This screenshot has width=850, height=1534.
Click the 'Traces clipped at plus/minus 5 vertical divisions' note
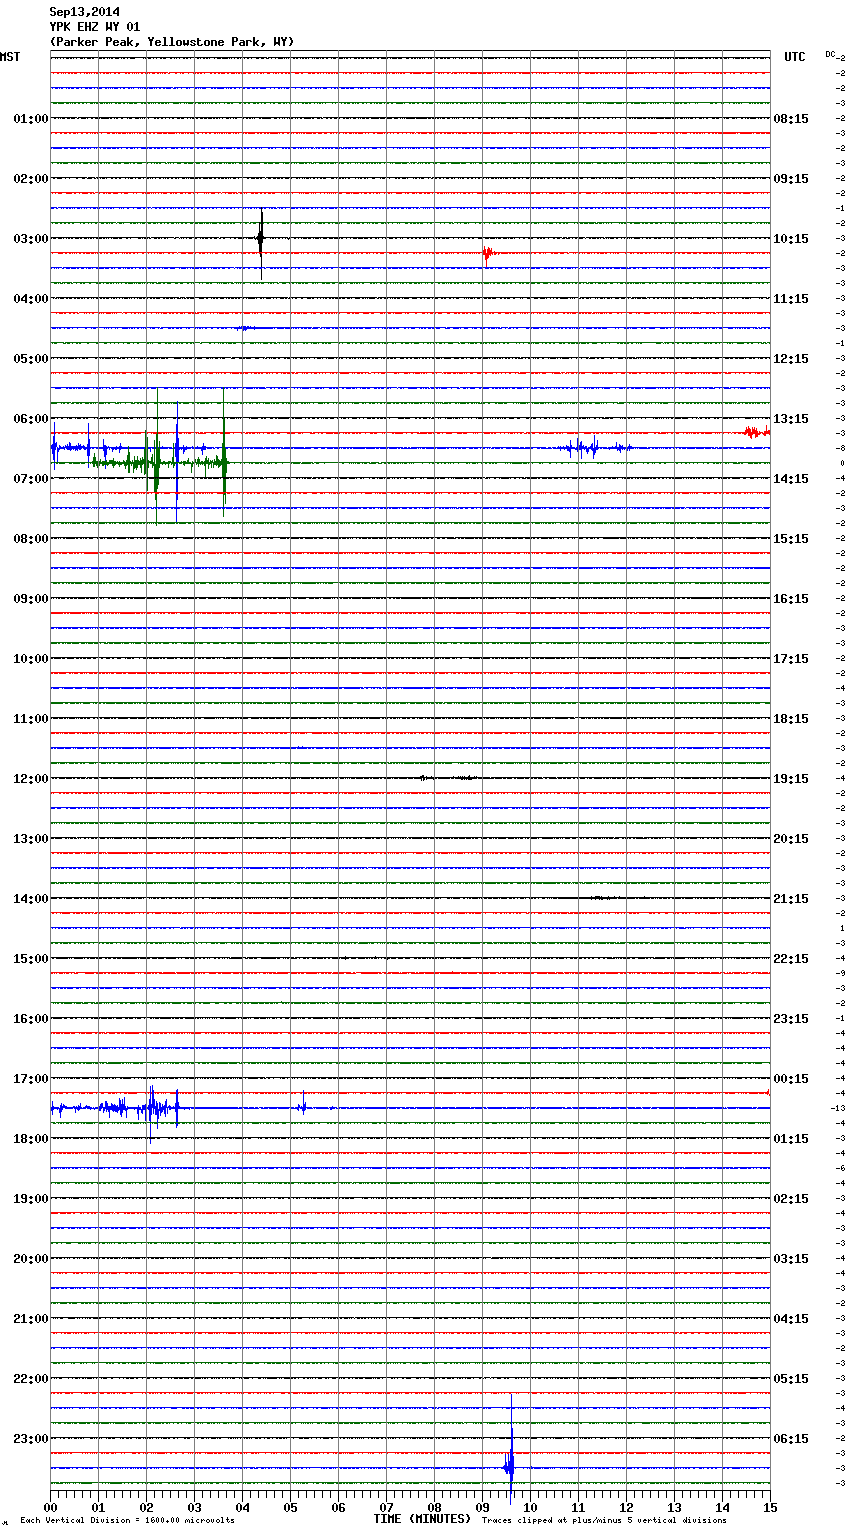point(604,1521)
